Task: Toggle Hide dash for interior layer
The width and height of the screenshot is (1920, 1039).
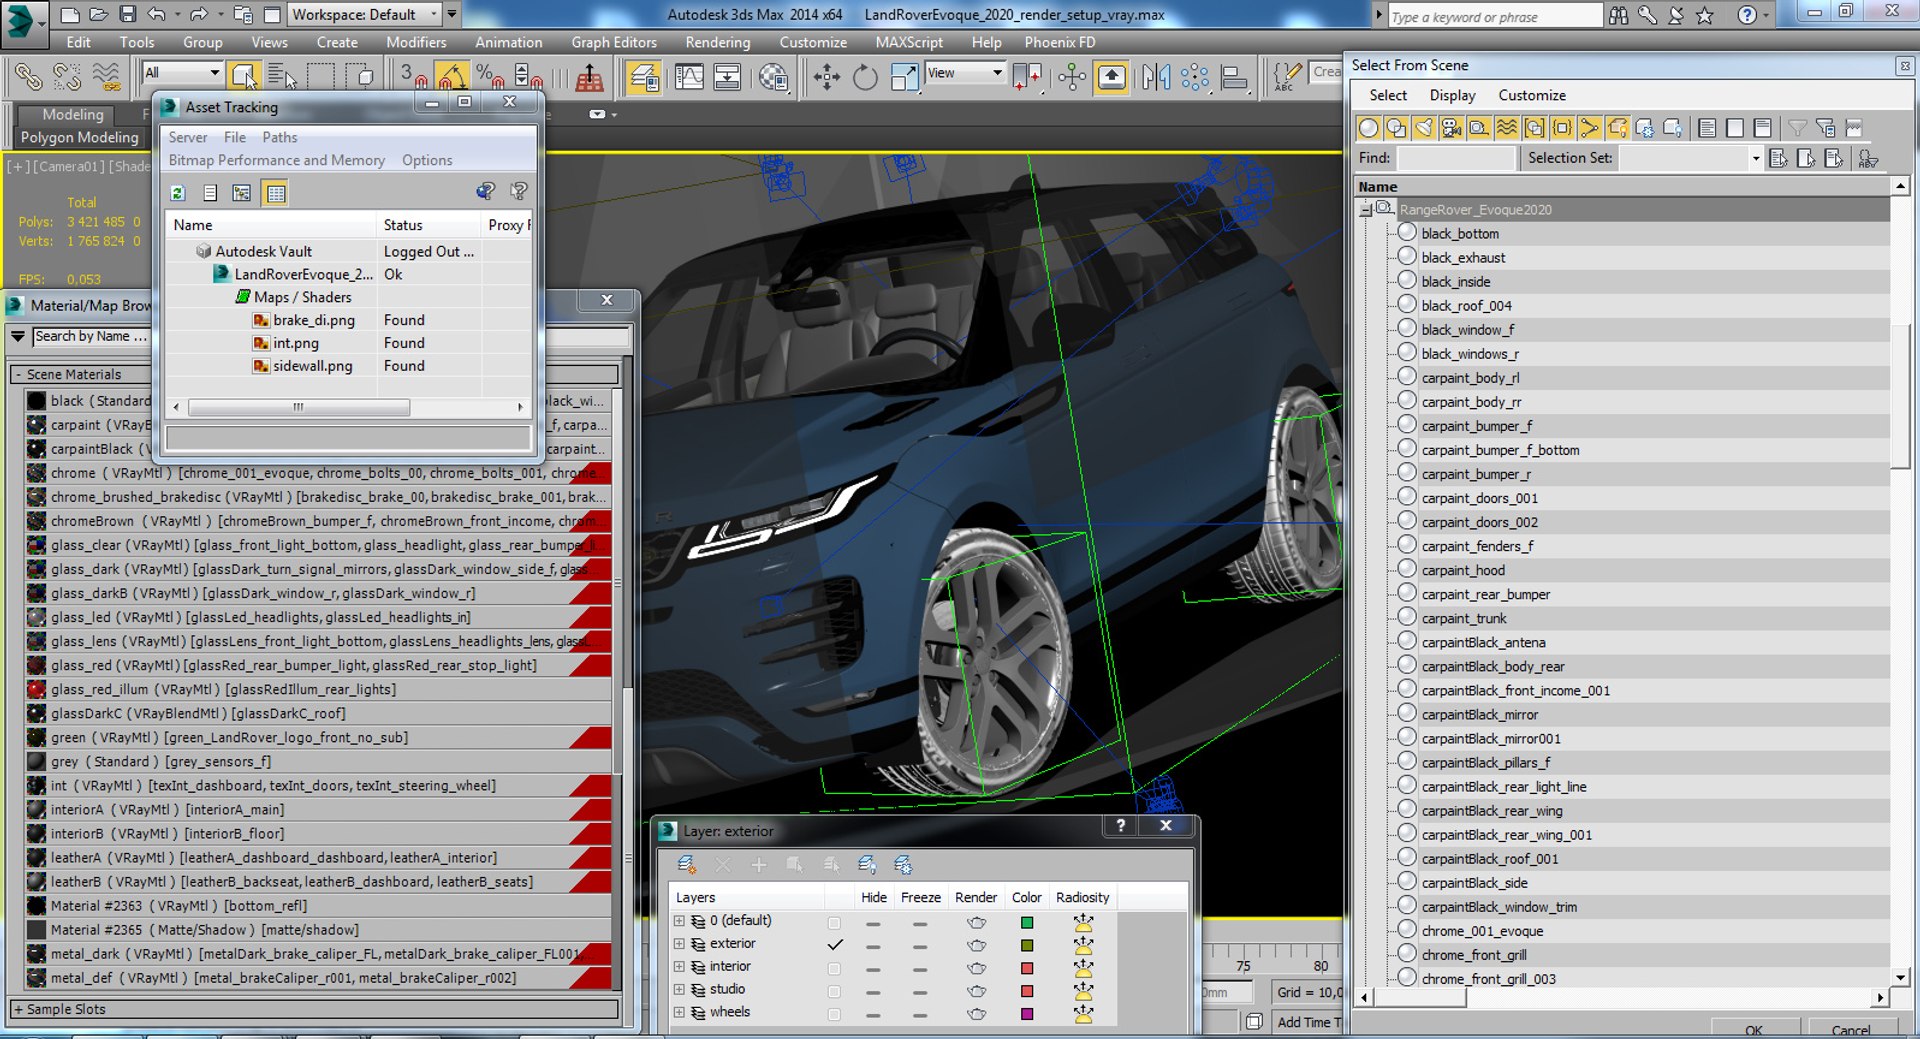Action: (x=873, y=969)
